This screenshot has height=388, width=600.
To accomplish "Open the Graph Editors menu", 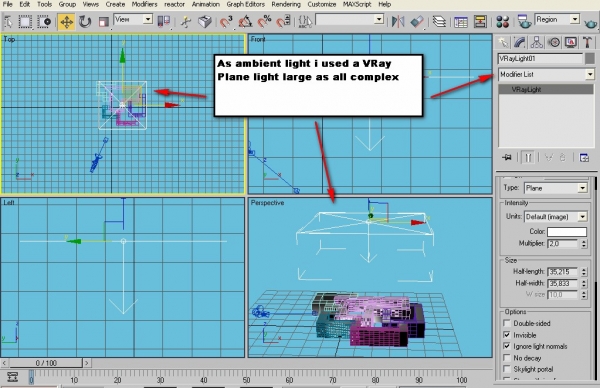I will click(245, 4).
